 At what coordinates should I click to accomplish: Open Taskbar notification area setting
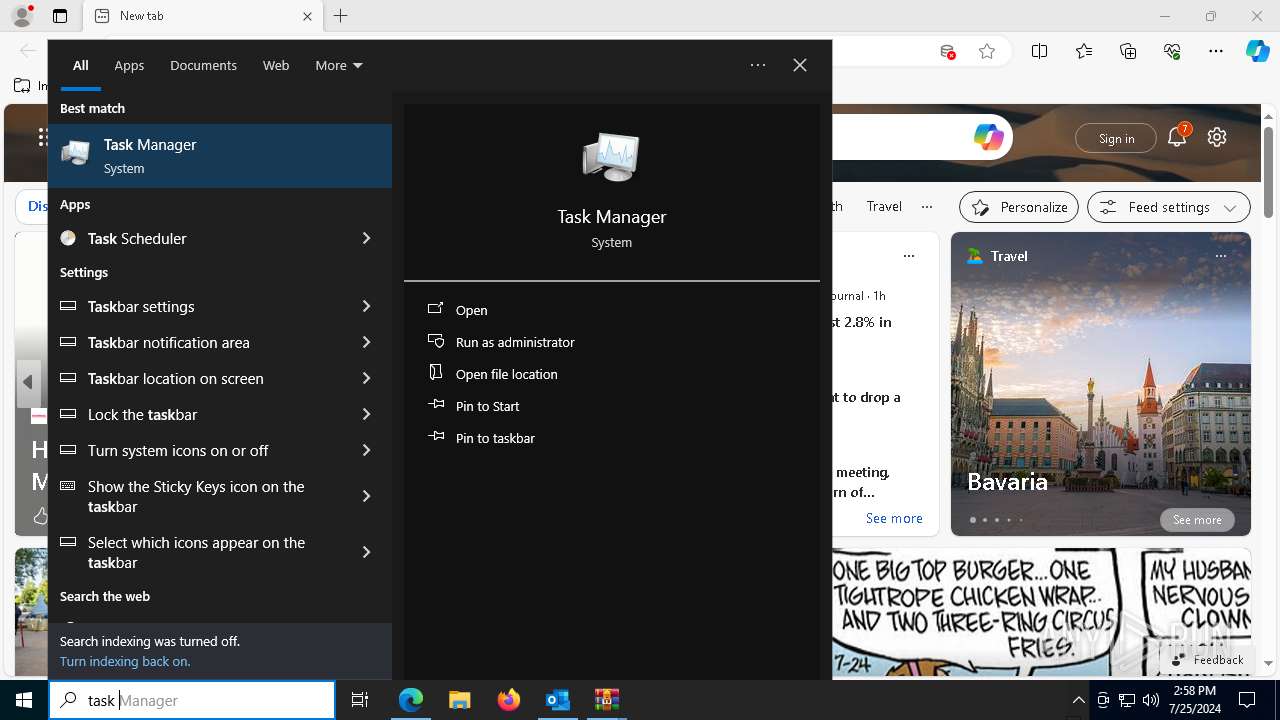[x=195, y=342]
